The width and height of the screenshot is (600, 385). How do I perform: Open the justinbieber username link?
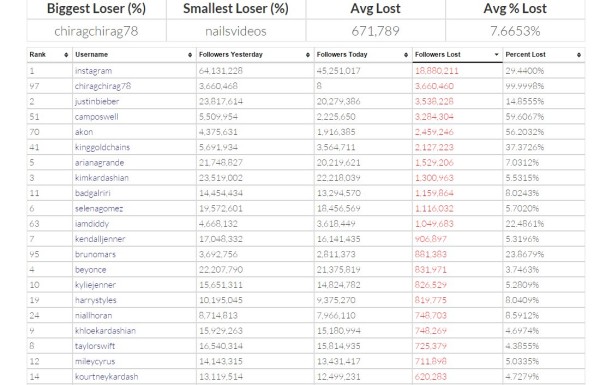click(x=97, y=101)
